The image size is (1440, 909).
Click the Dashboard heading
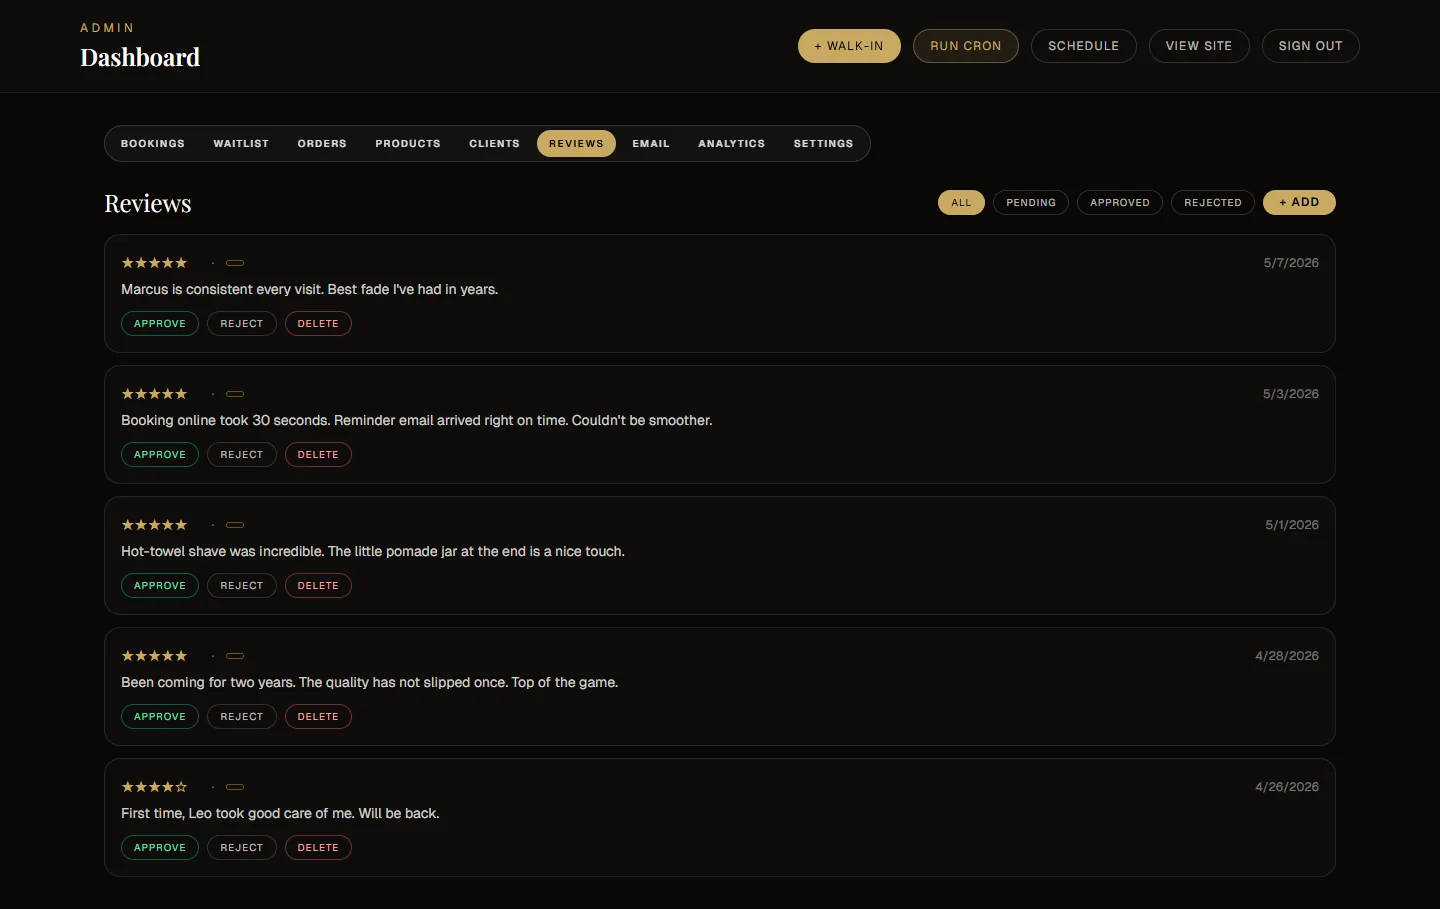(140, 58)
